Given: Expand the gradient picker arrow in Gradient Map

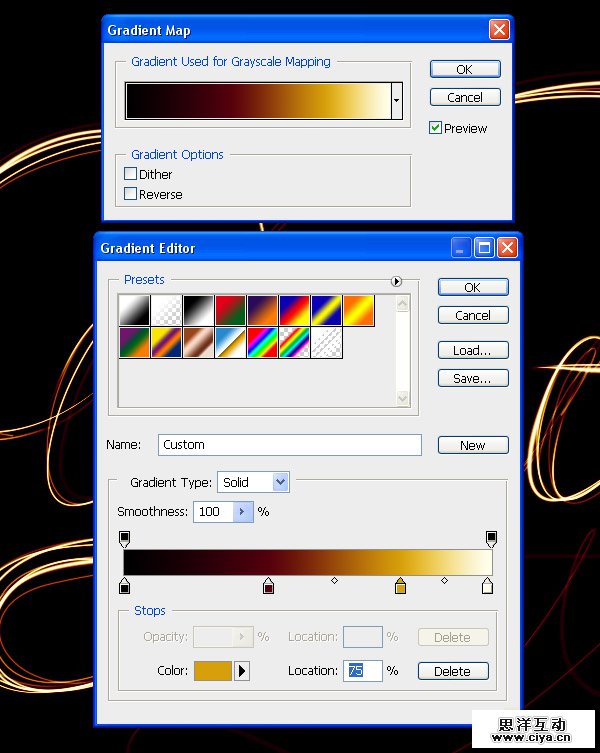Looking at the screenshot, I should [x=397, y=101].
